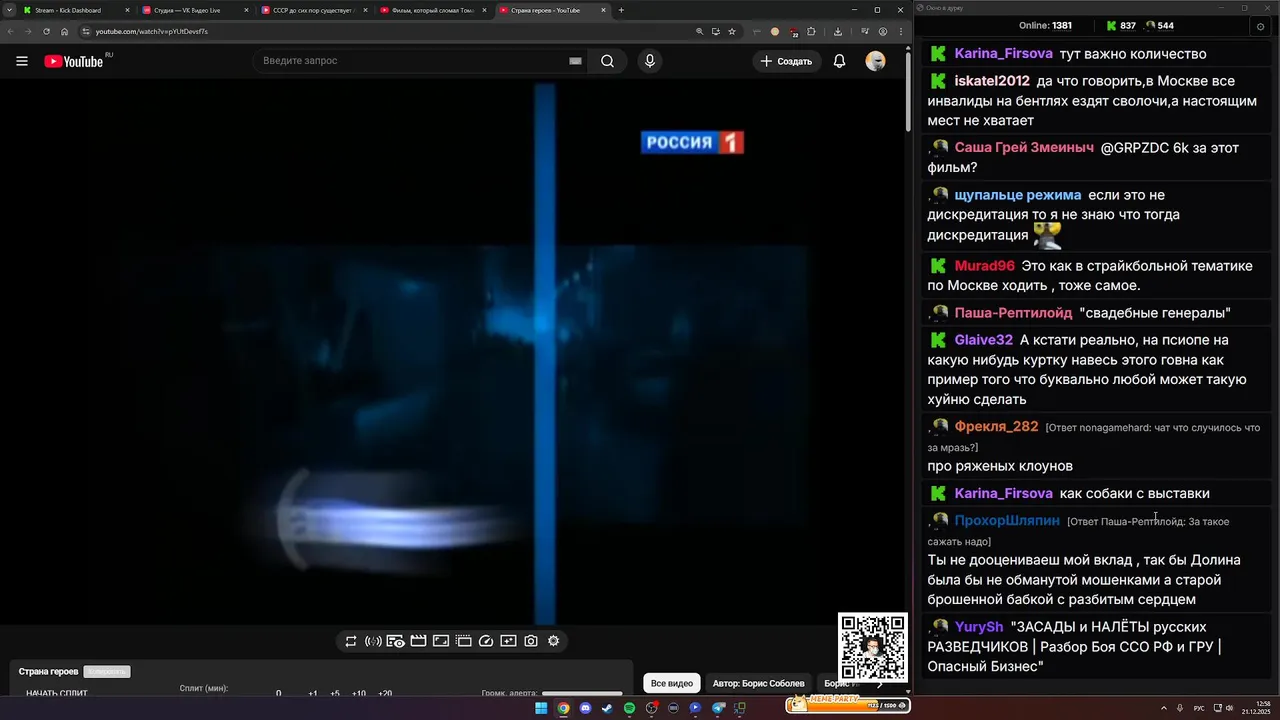Open the YouTube hamburger guide menu
This screenshot has height=720, width=1280.
pos(22,61)
